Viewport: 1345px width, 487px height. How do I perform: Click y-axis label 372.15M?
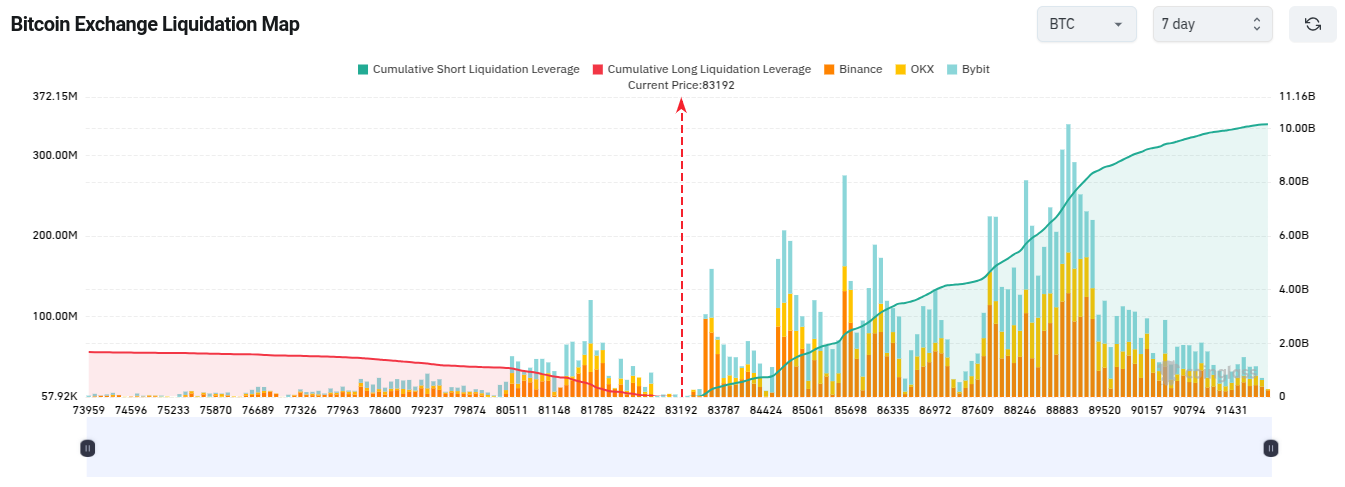tap(55, 97)
